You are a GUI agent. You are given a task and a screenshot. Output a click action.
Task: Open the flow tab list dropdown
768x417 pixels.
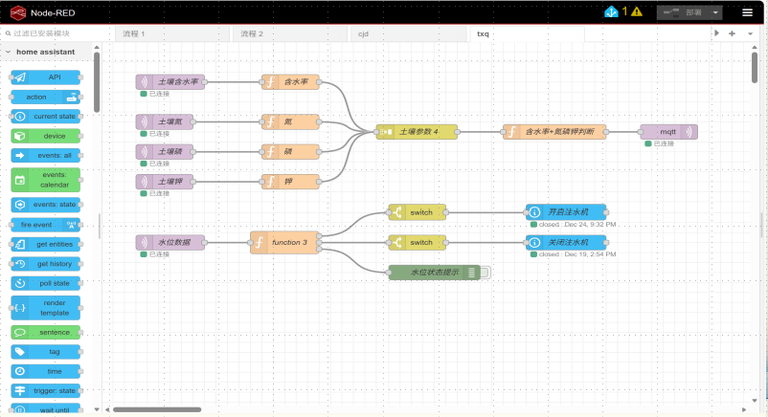click(750, 33)
